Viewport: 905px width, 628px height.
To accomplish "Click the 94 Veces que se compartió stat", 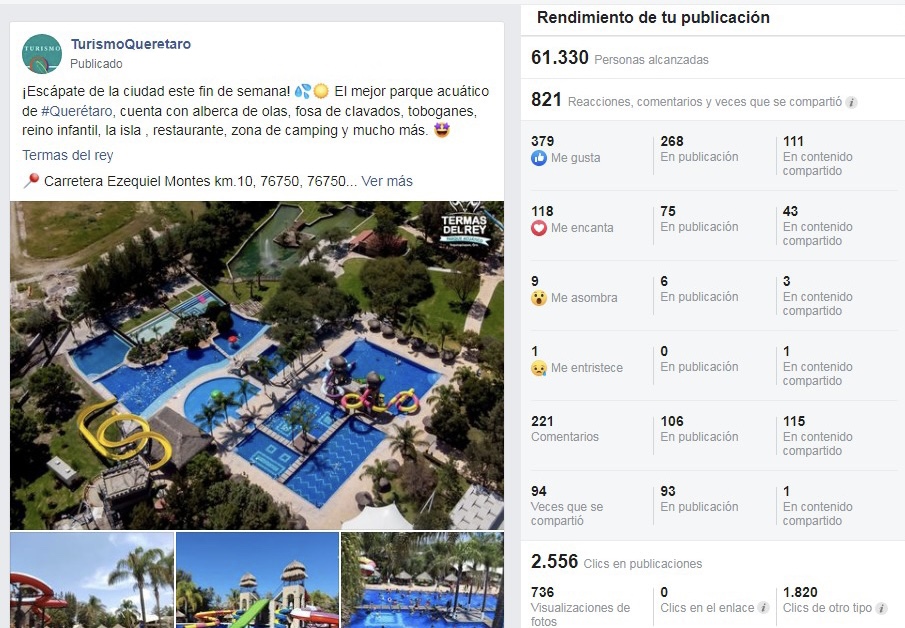I will [567, 506].
